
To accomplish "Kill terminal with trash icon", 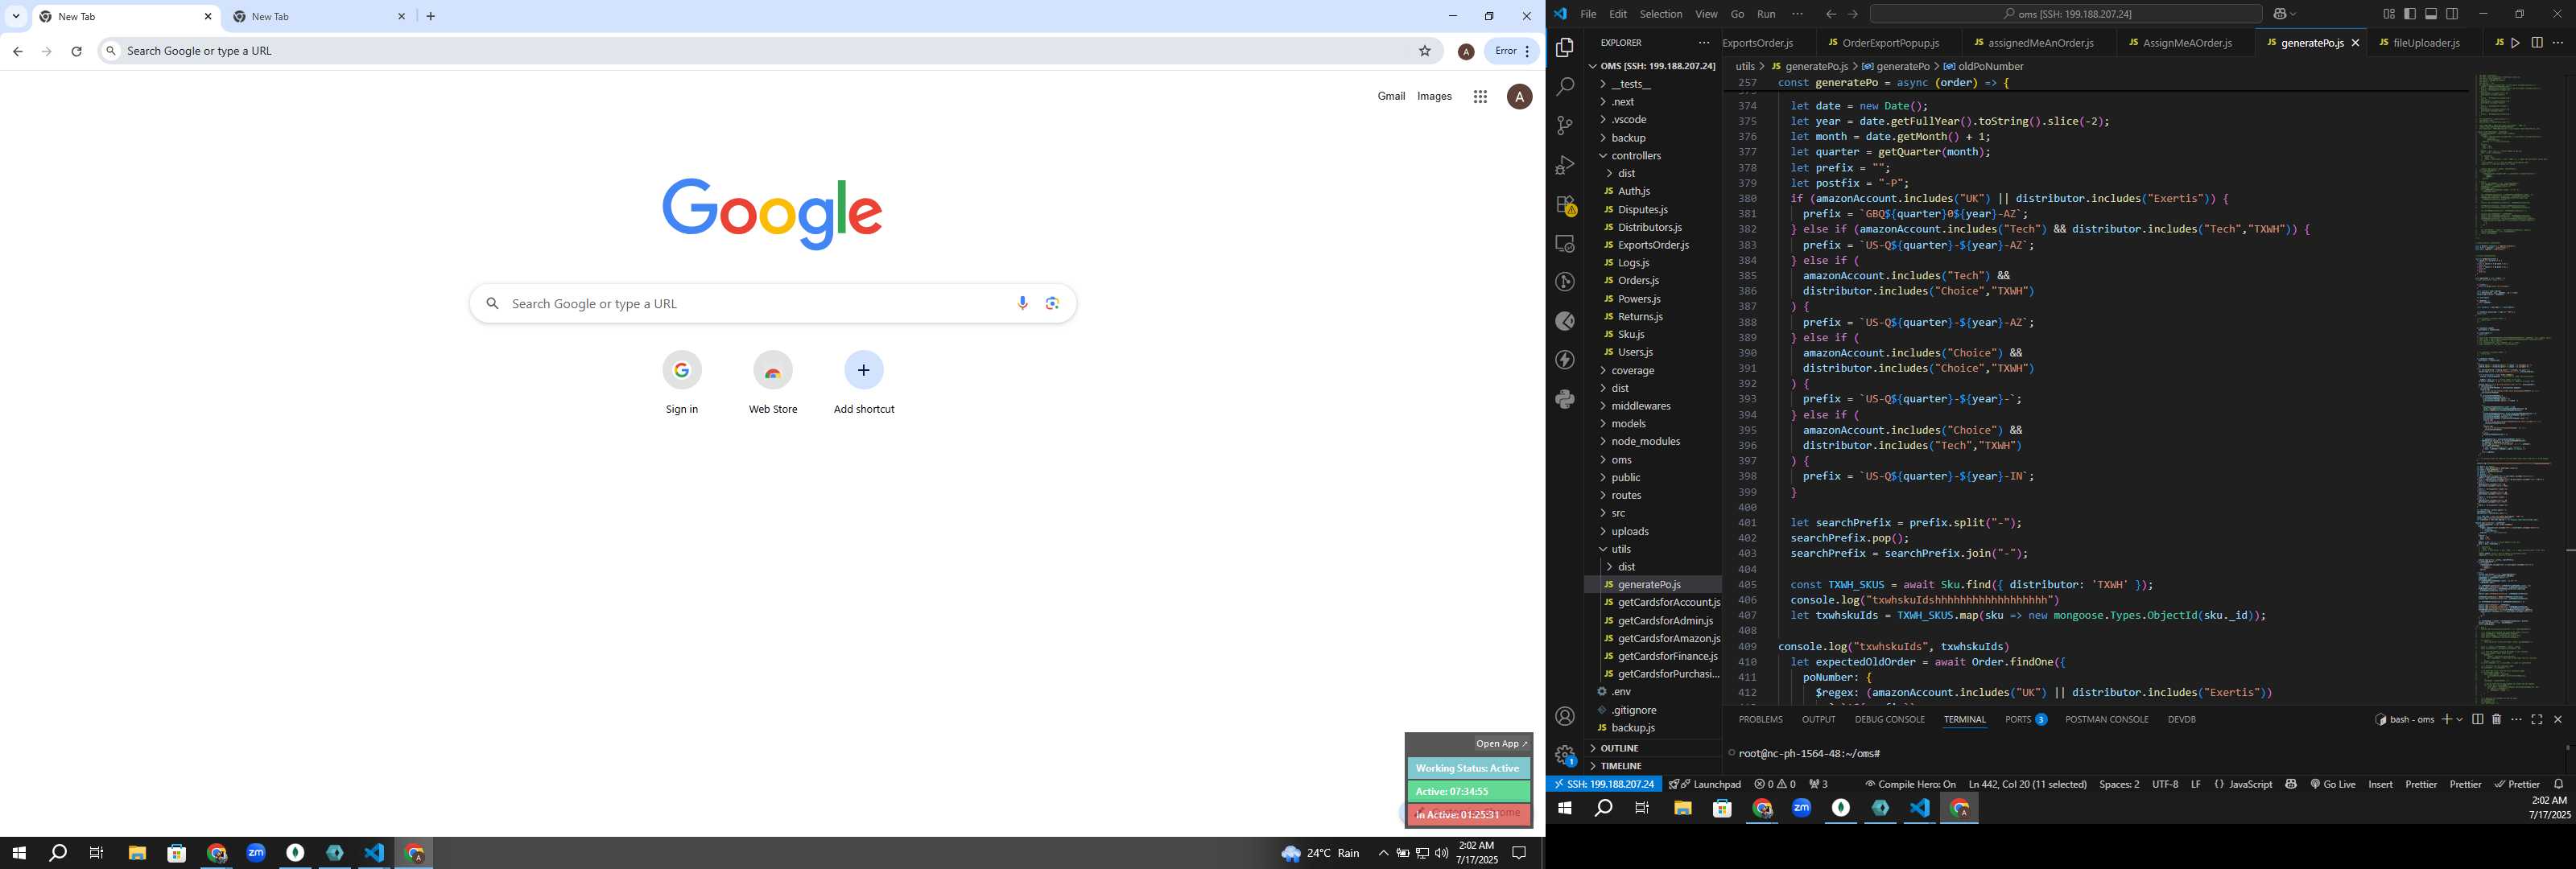I will (2496, 719).
